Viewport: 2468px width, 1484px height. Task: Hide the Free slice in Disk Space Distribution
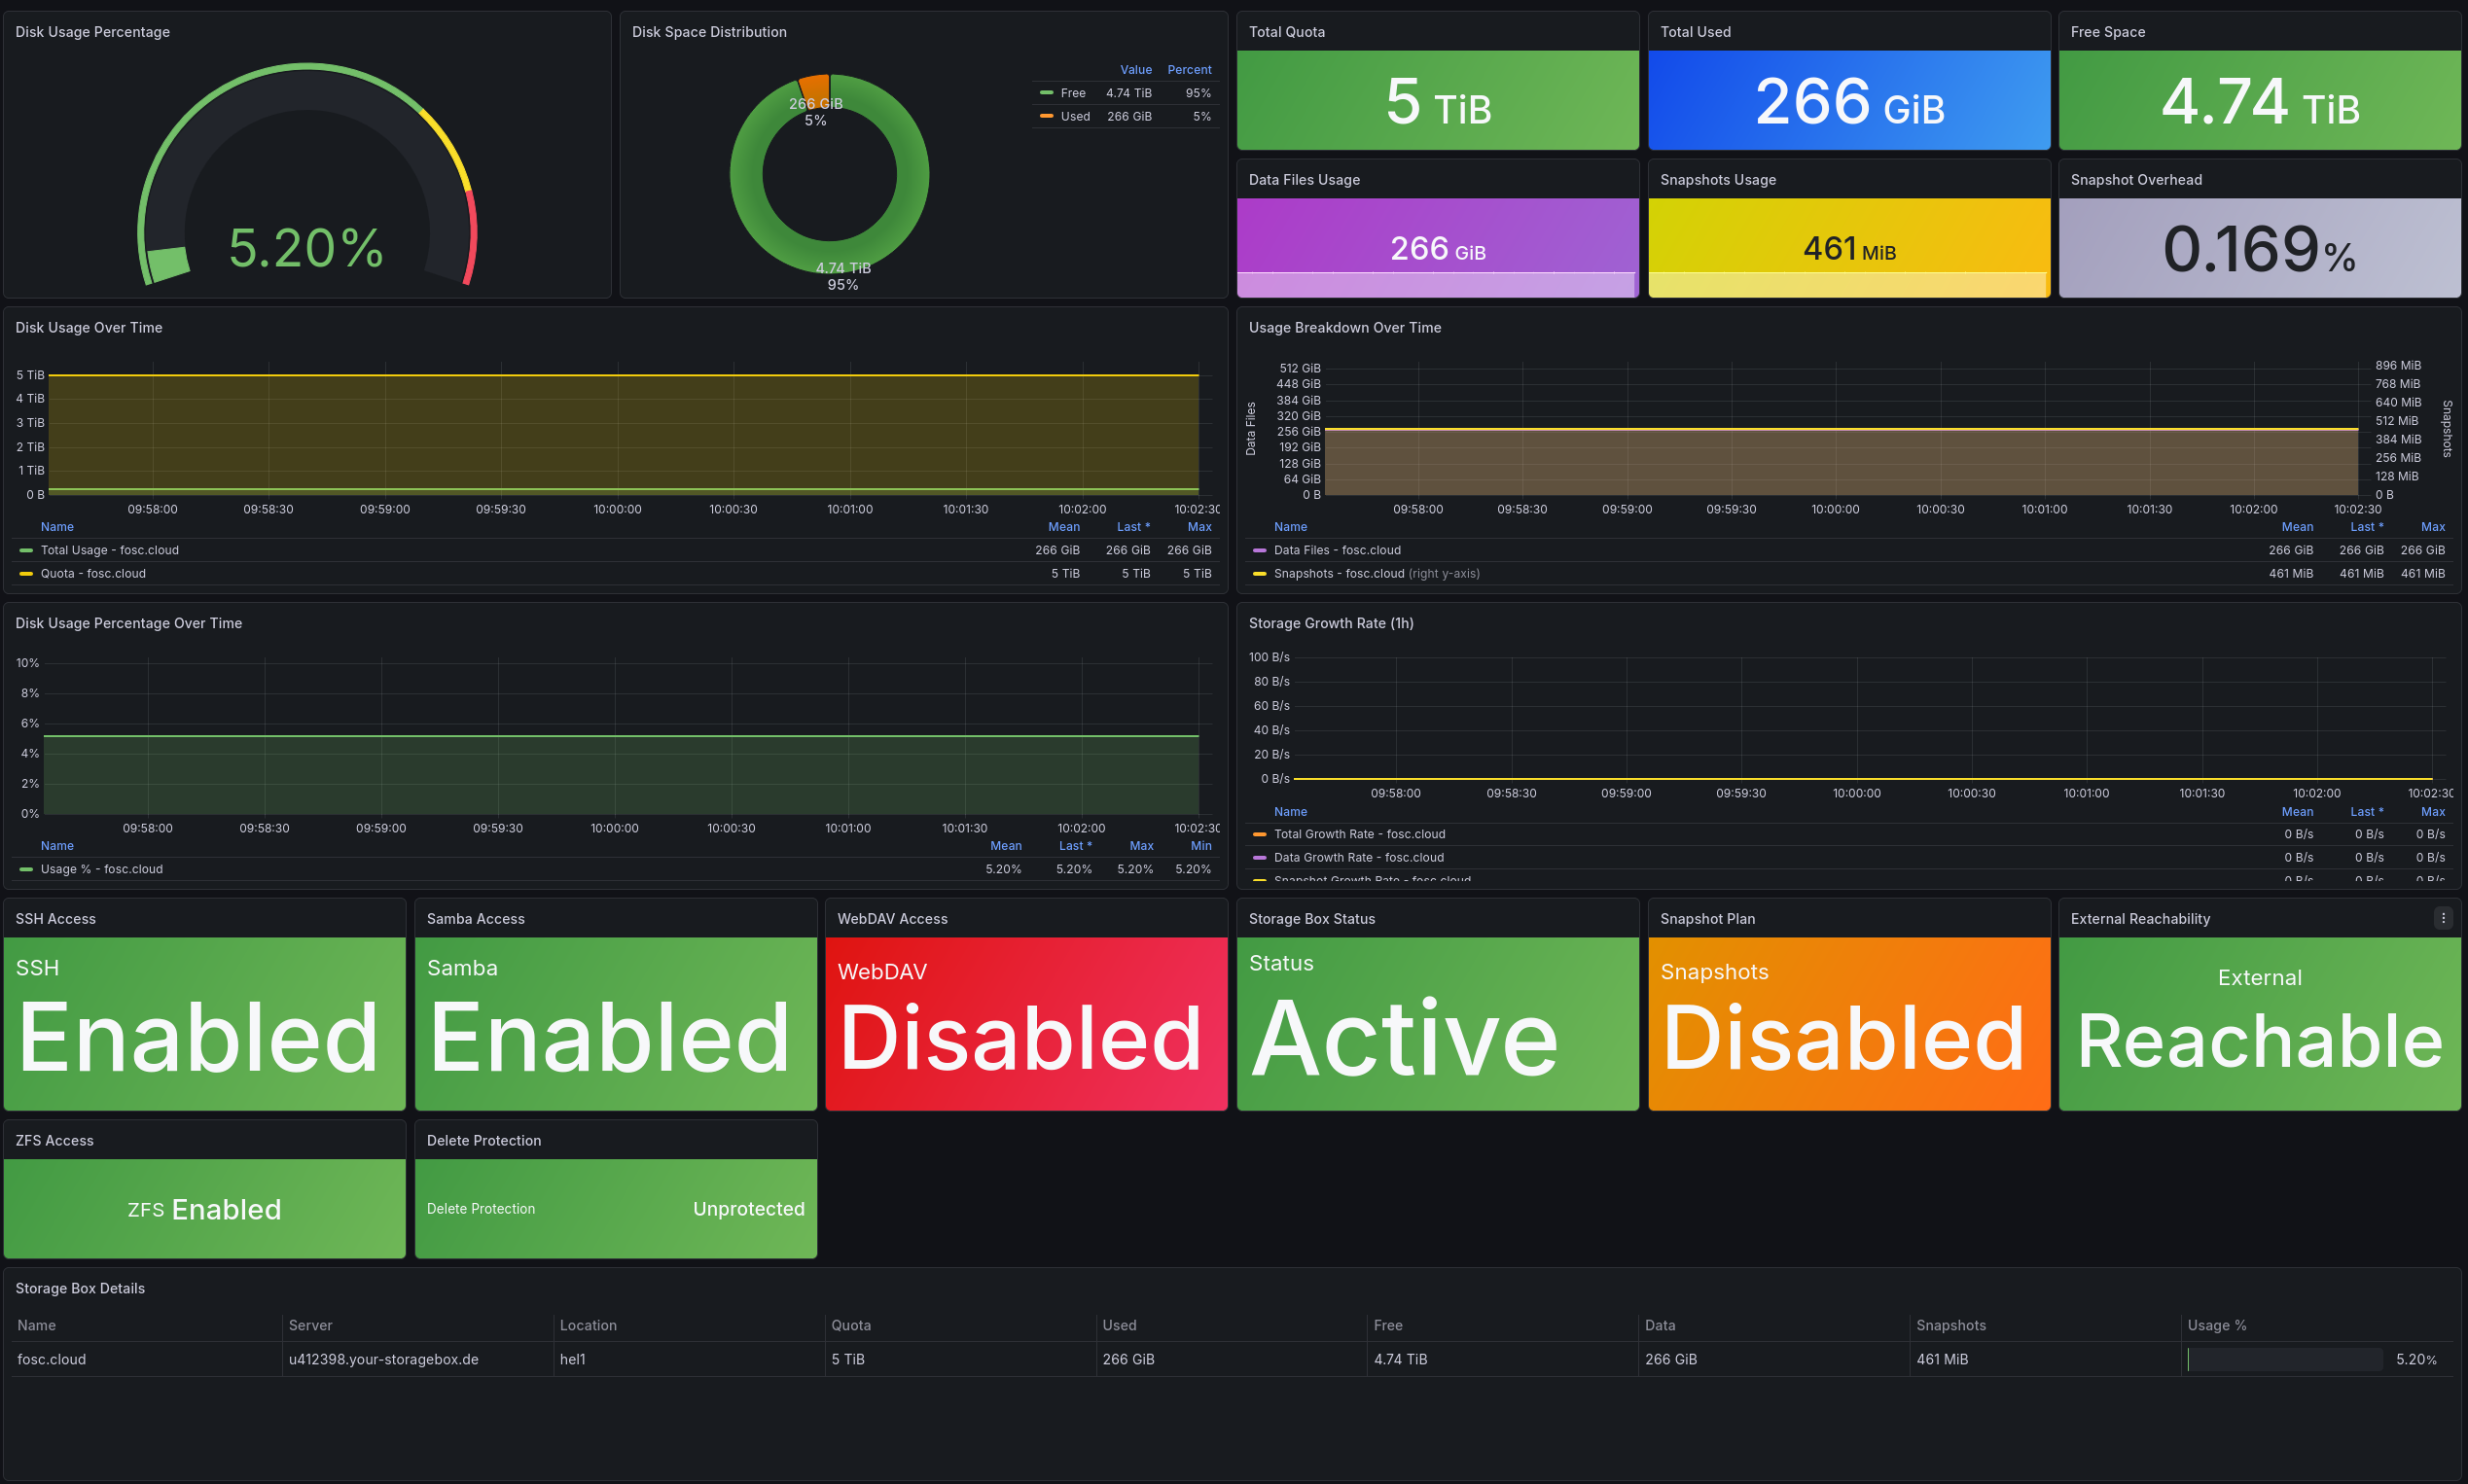[1071, 93]
